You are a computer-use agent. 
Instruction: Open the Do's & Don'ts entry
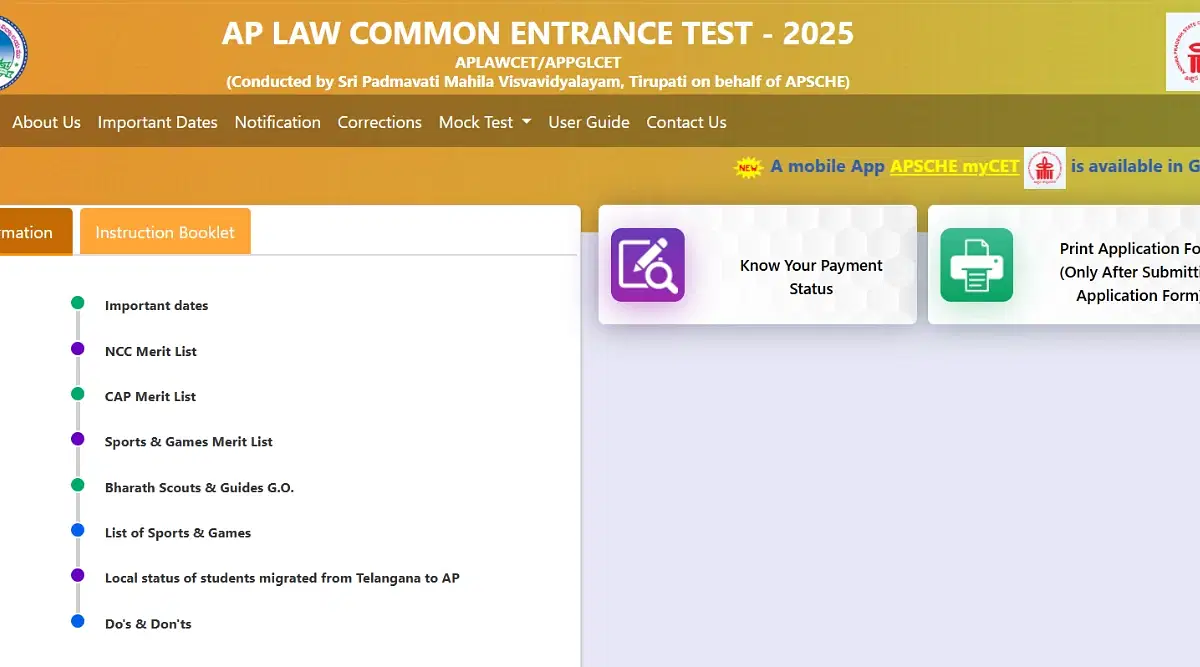point(148,624)
